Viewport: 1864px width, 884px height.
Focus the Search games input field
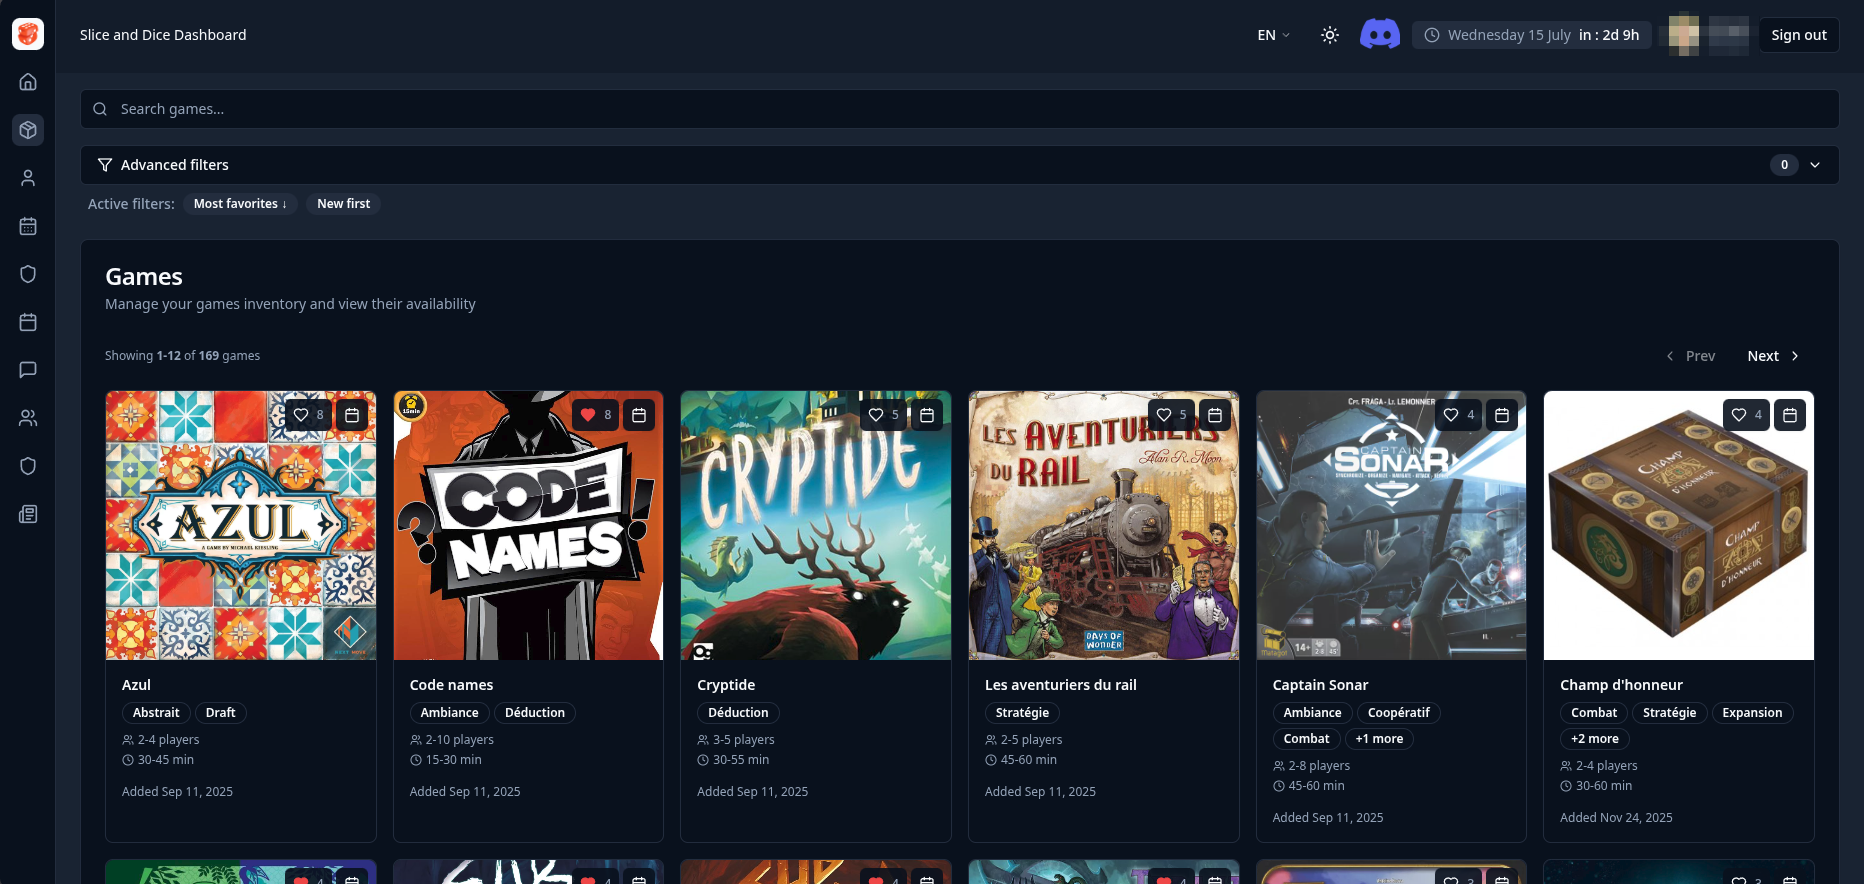click(960, 109)
